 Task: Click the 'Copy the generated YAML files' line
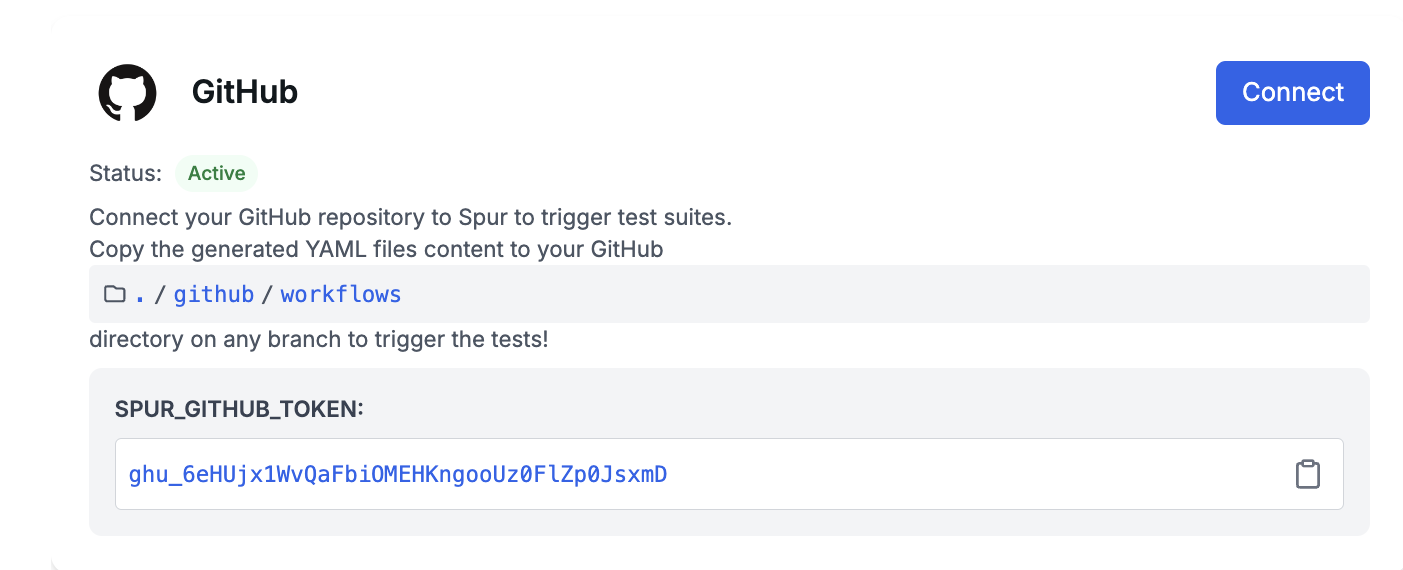click(x=376, y=250)
